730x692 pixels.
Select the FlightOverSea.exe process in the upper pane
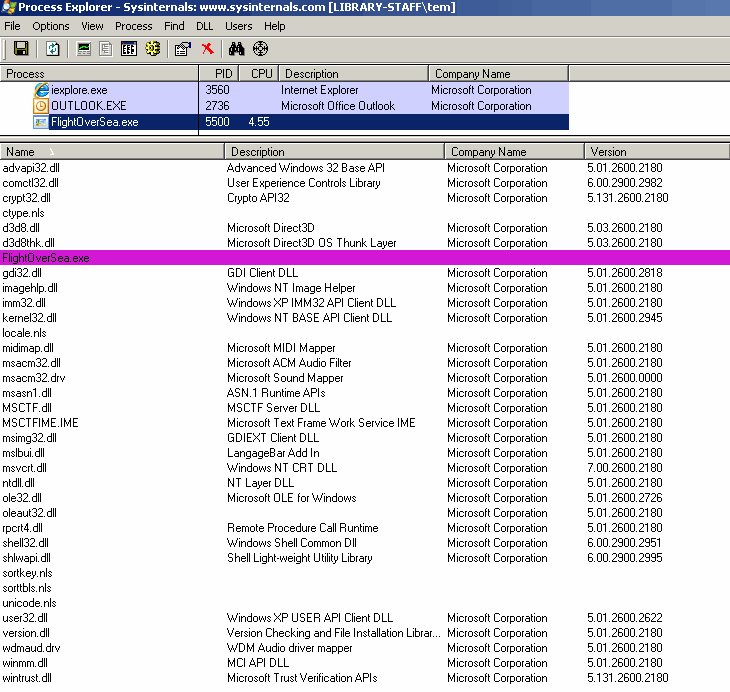[x=284, y=122]
